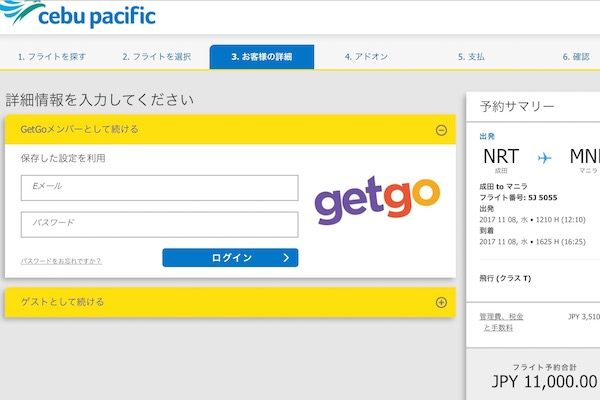Click the 予約サマリー heading
The height and width of the screenshot is (400, 600).
tap(517, 106)
